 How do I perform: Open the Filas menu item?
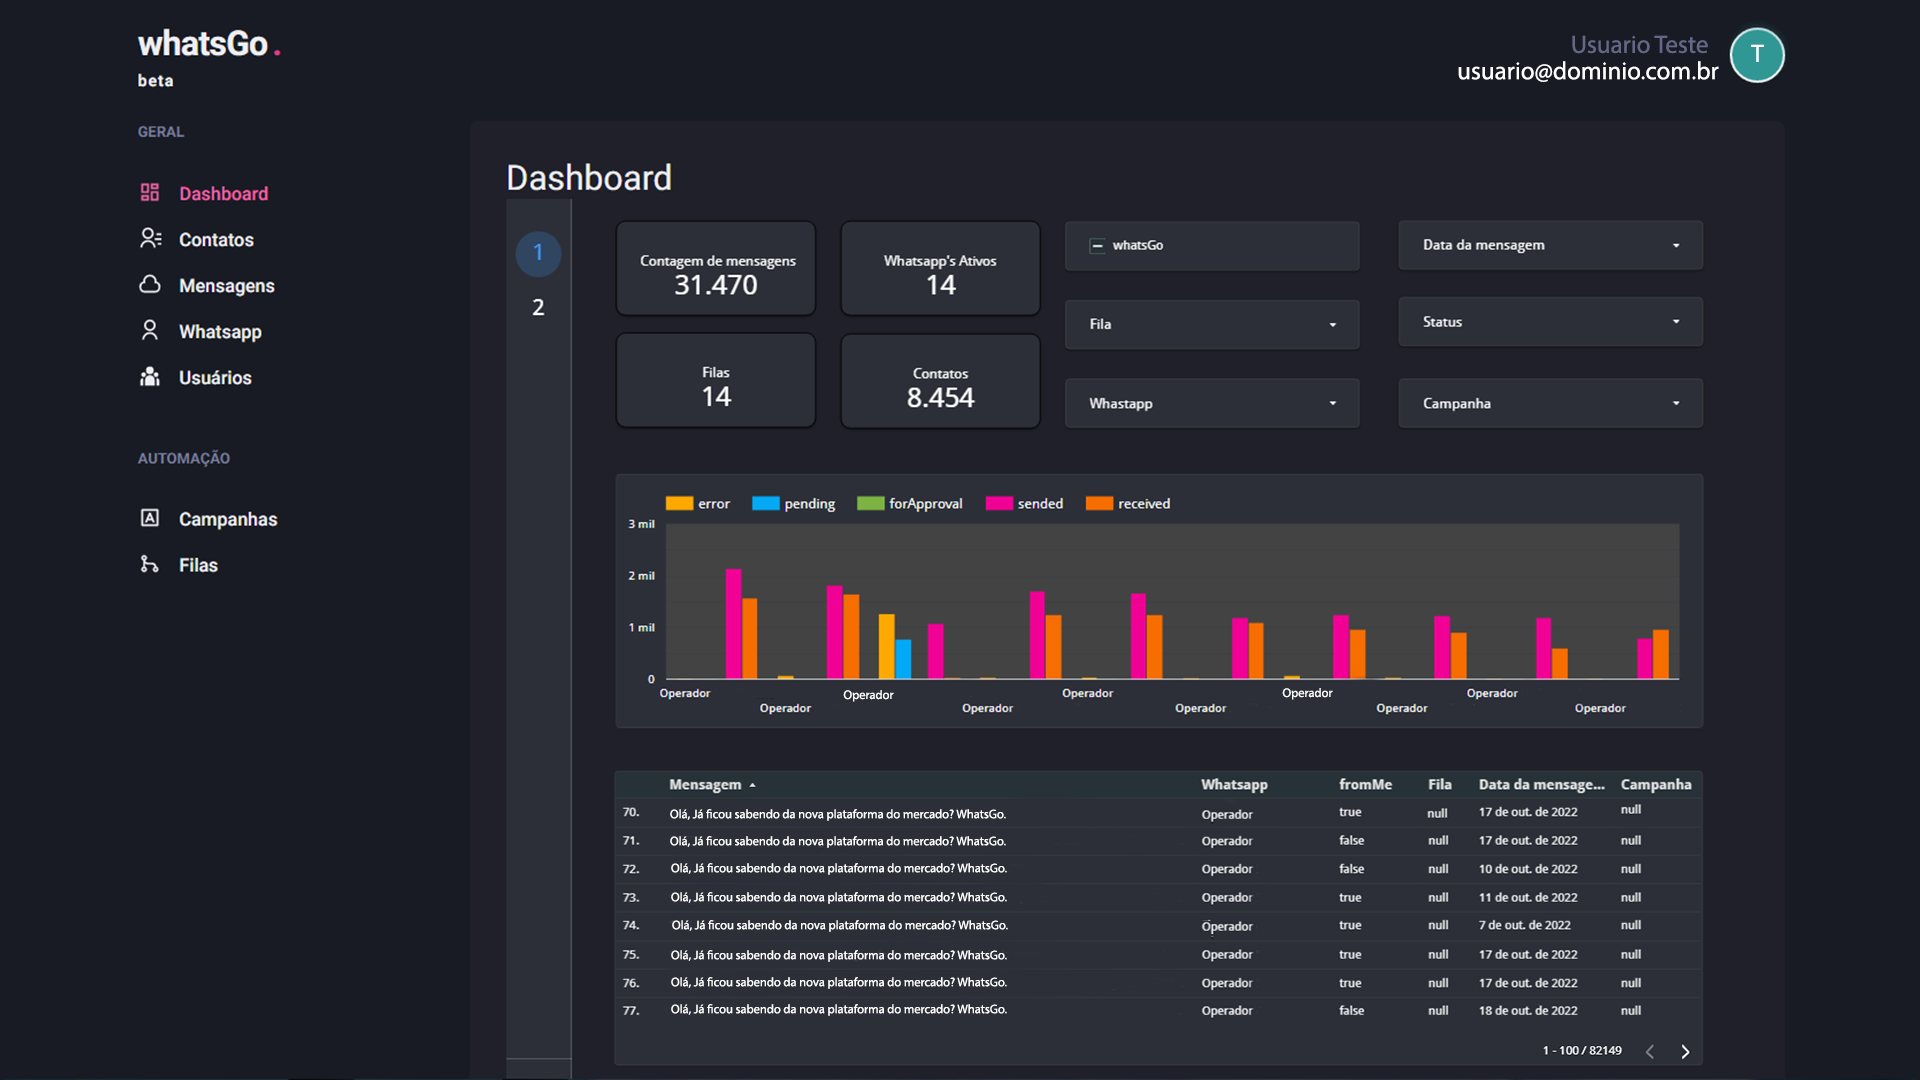coord(198,565)
